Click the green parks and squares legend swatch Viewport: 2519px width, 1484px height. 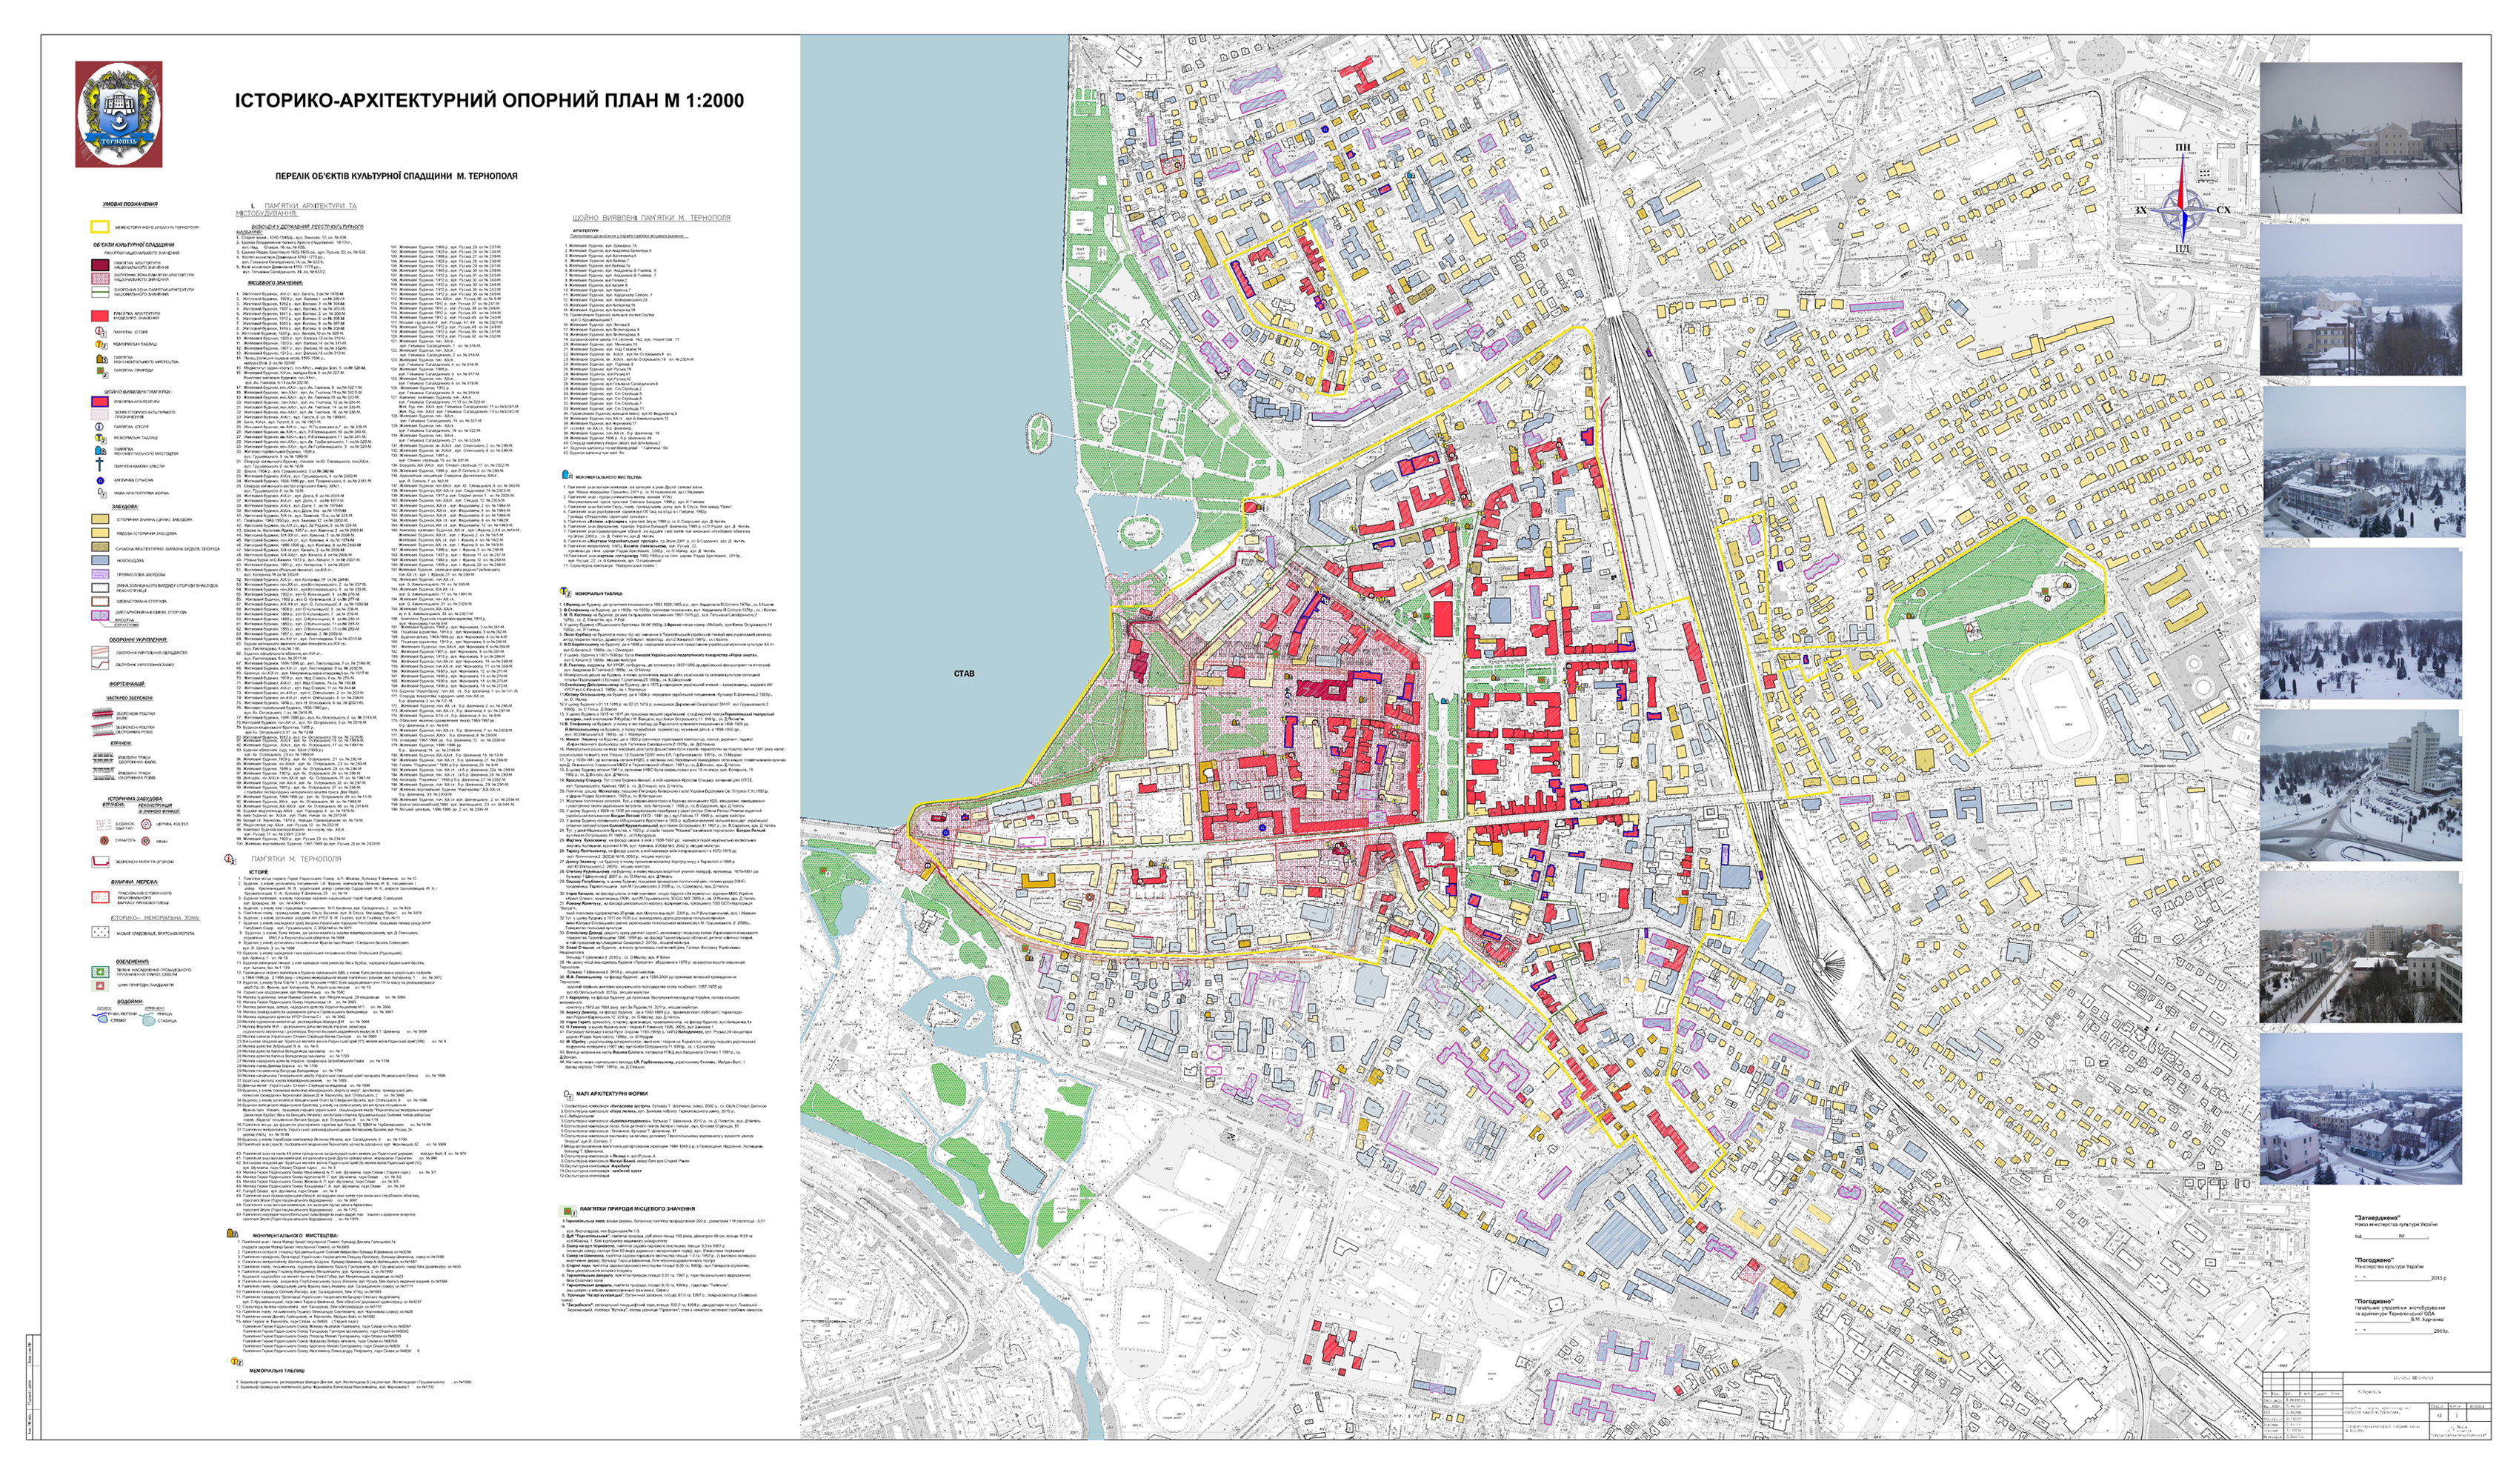pyautogui.click(x=101, y=971)
